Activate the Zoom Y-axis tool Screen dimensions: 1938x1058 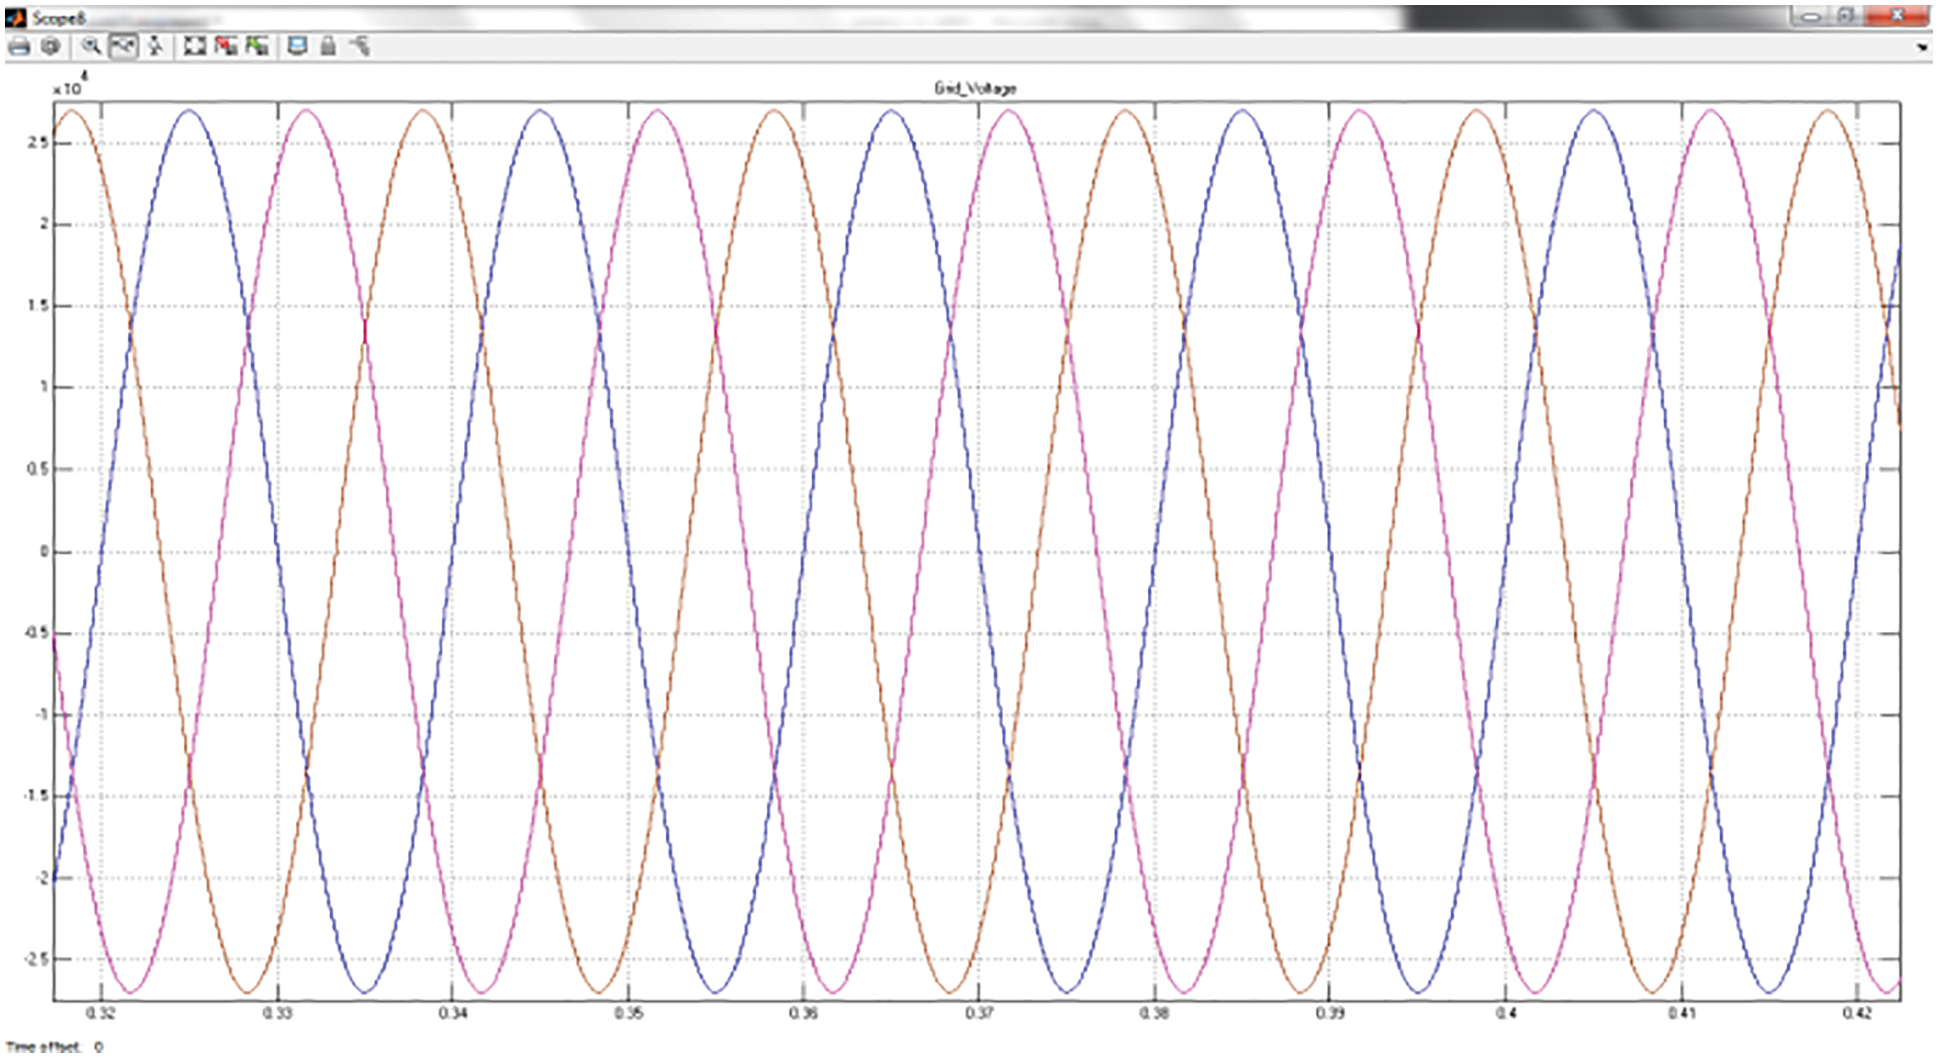155,46
